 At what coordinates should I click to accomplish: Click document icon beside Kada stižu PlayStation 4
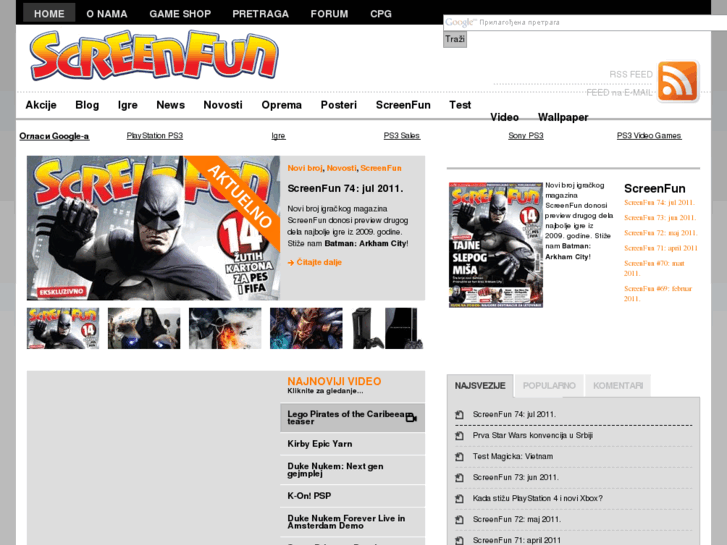[x=459, y=499]
